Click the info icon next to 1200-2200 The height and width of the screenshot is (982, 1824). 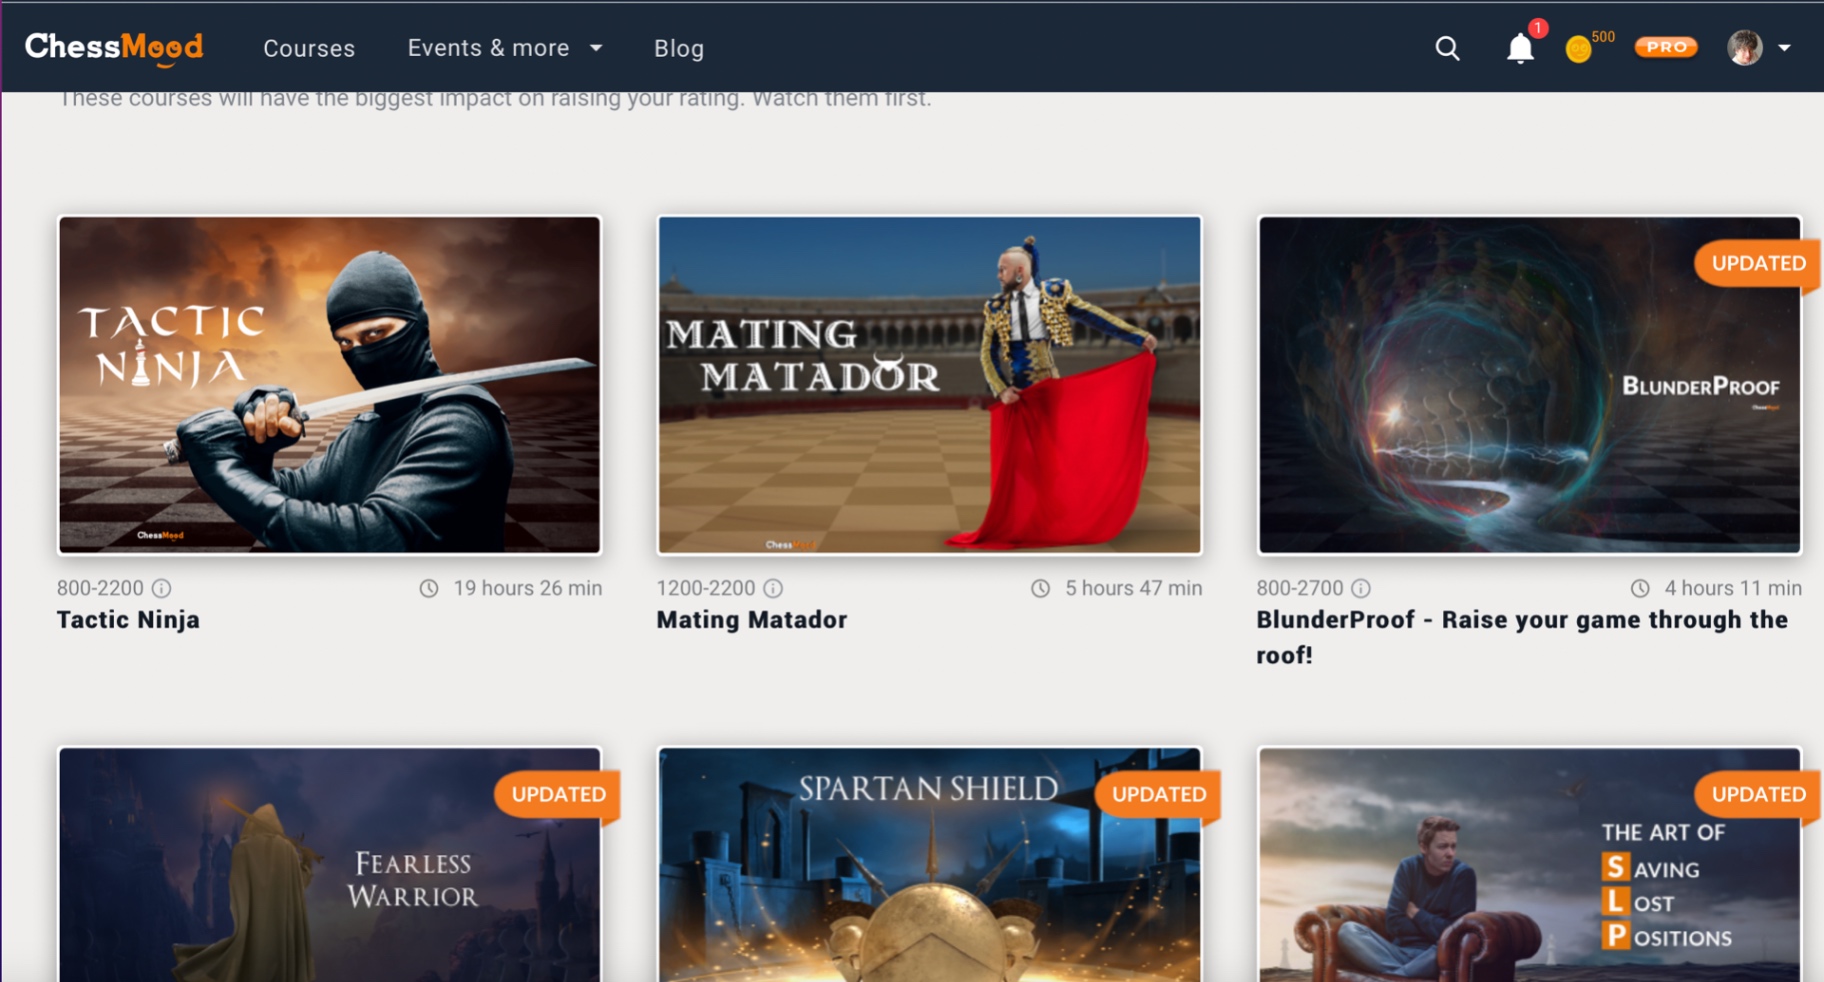click(773, 588)
